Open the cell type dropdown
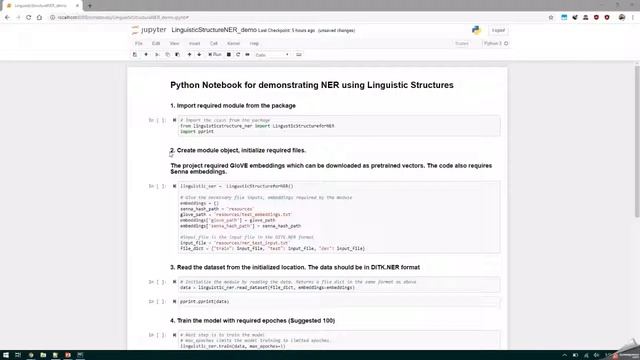640x360 pixels. tap(272, 55)
